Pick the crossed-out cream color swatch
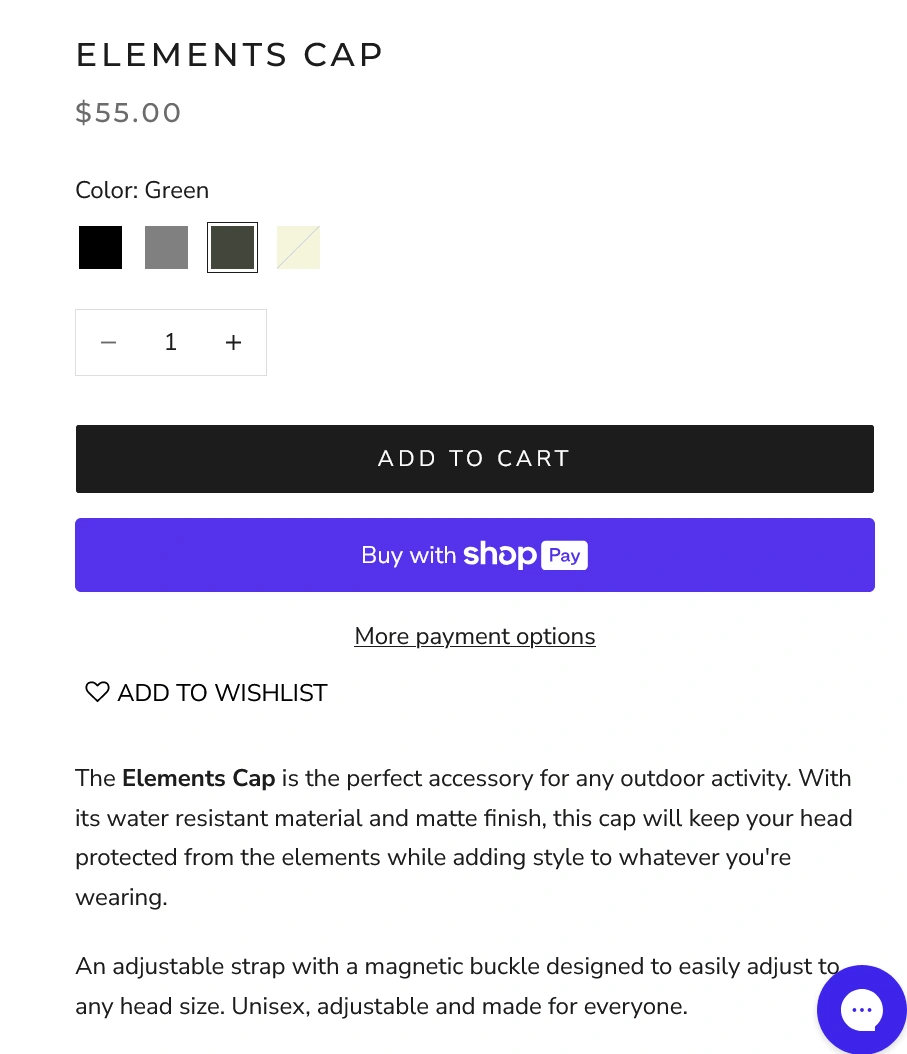907x1054 pixels. [298, 248]
